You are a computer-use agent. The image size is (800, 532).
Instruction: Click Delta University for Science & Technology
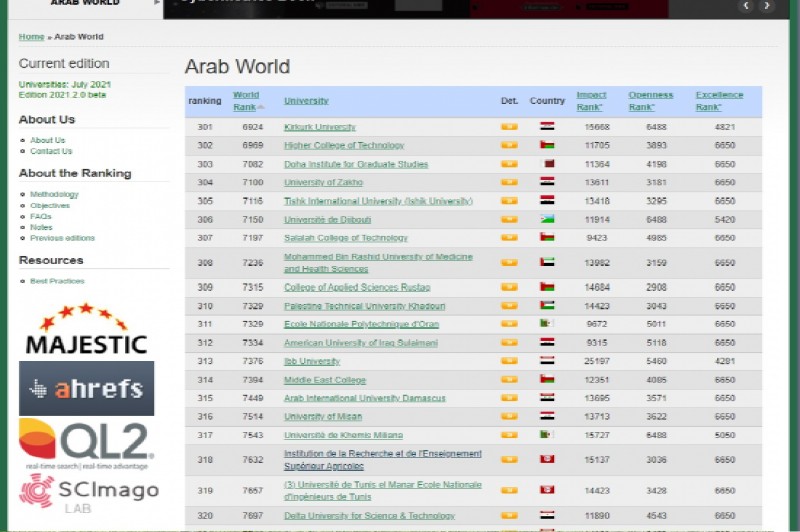point(369,516)
